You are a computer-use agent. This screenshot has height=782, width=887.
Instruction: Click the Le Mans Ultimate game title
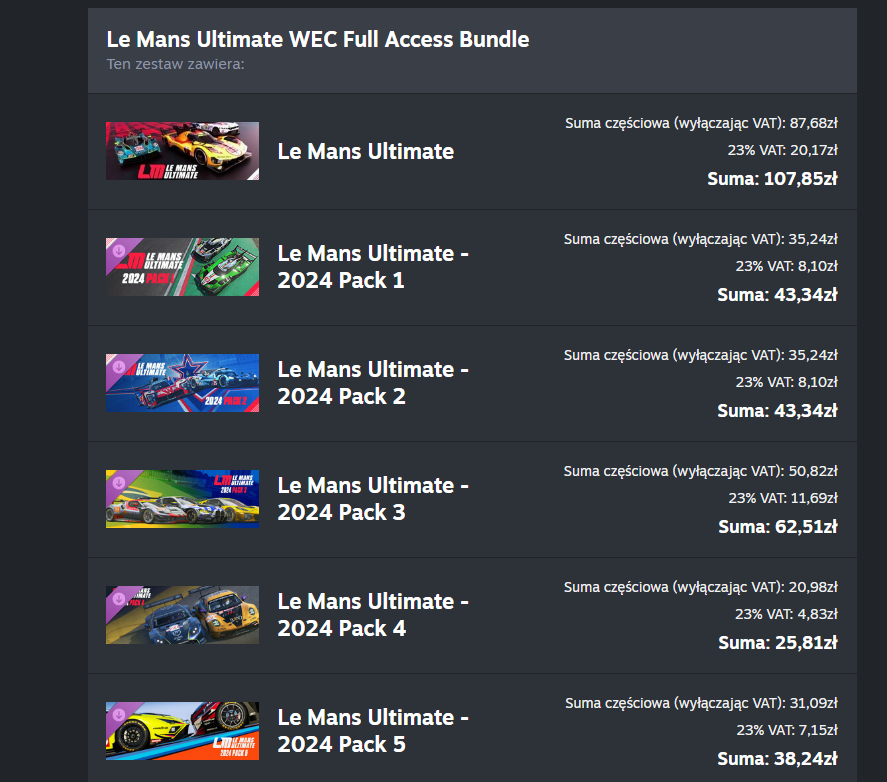coord(365,151)
